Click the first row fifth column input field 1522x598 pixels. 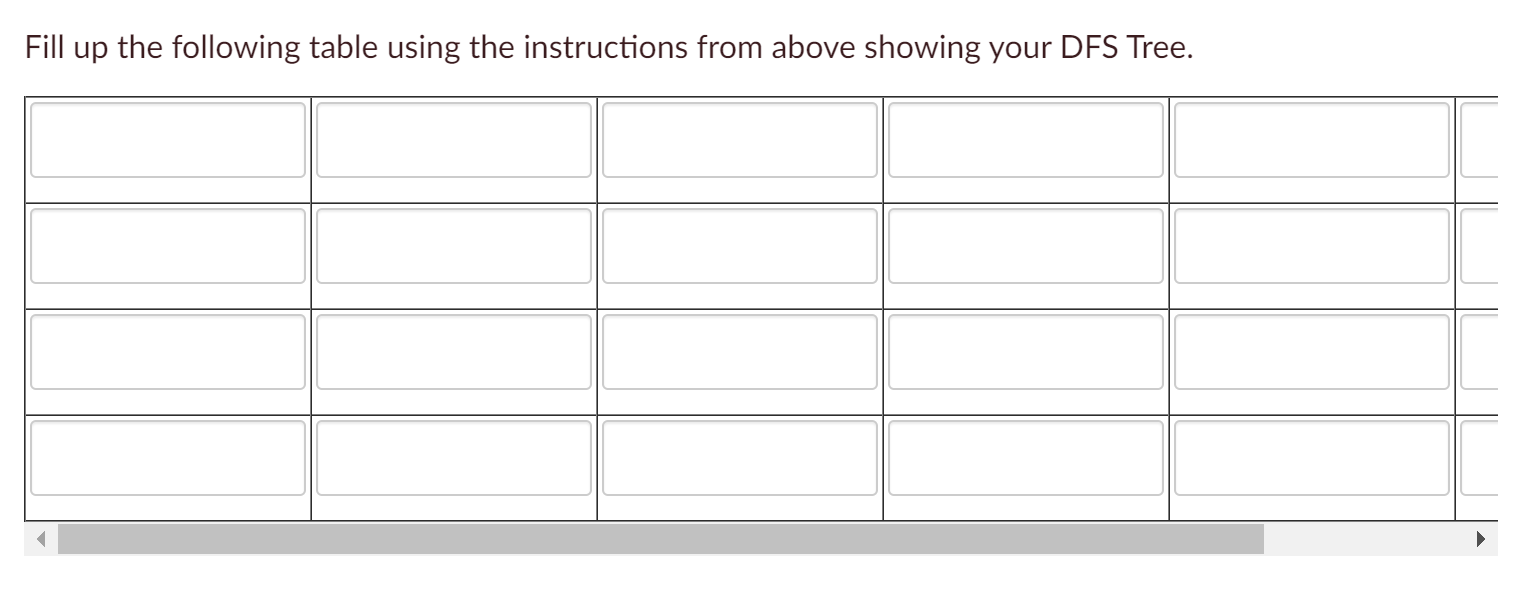[x=1311, y=140]
